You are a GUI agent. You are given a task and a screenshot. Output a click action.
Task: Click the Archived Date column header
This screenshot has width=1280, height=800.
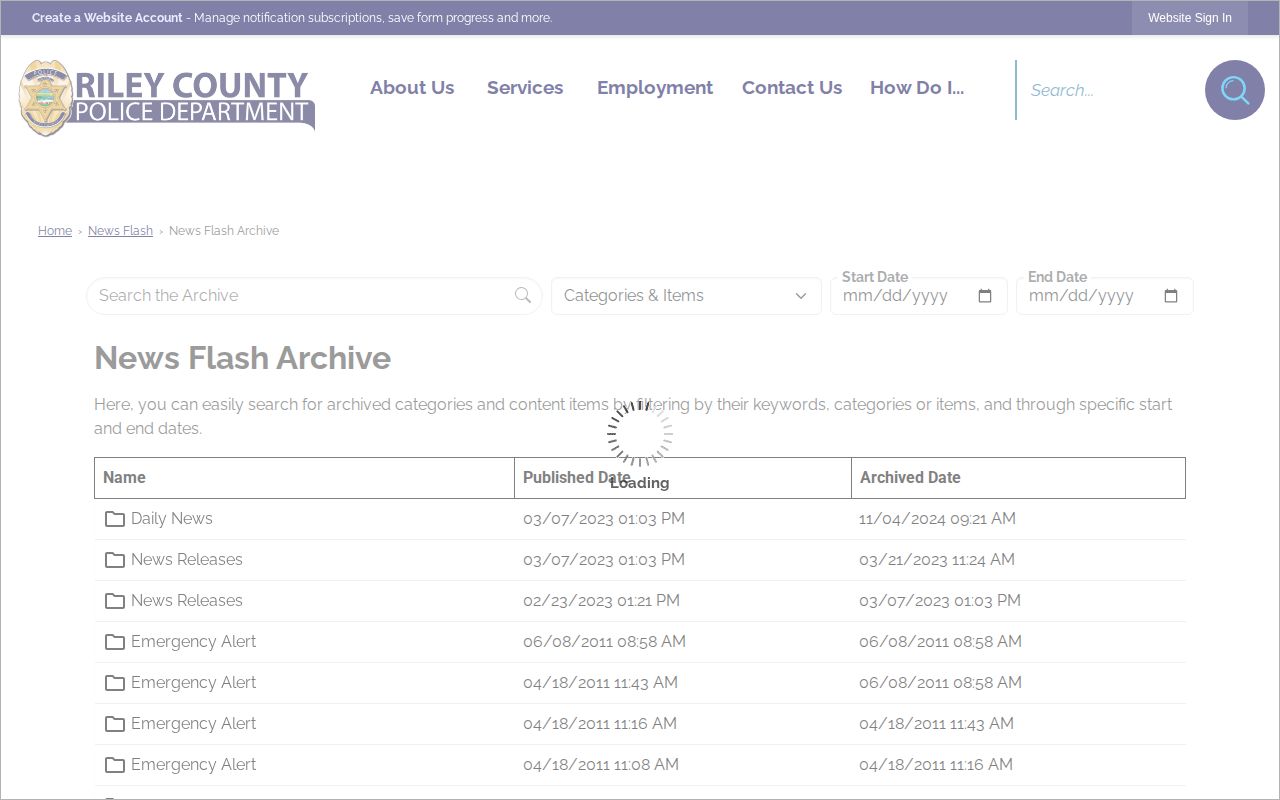tap(1018, 478)
